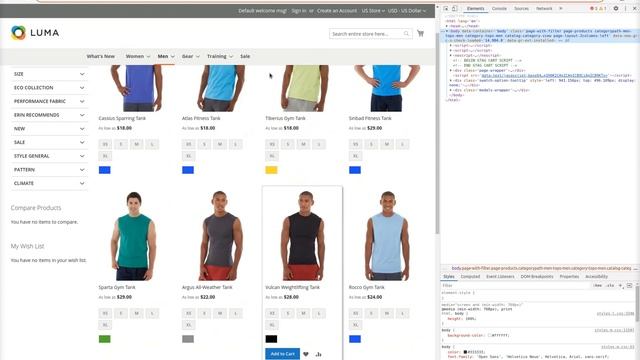Click the search magnifier icon
This screenshot has height=360, width=640.
pos(406,34)
